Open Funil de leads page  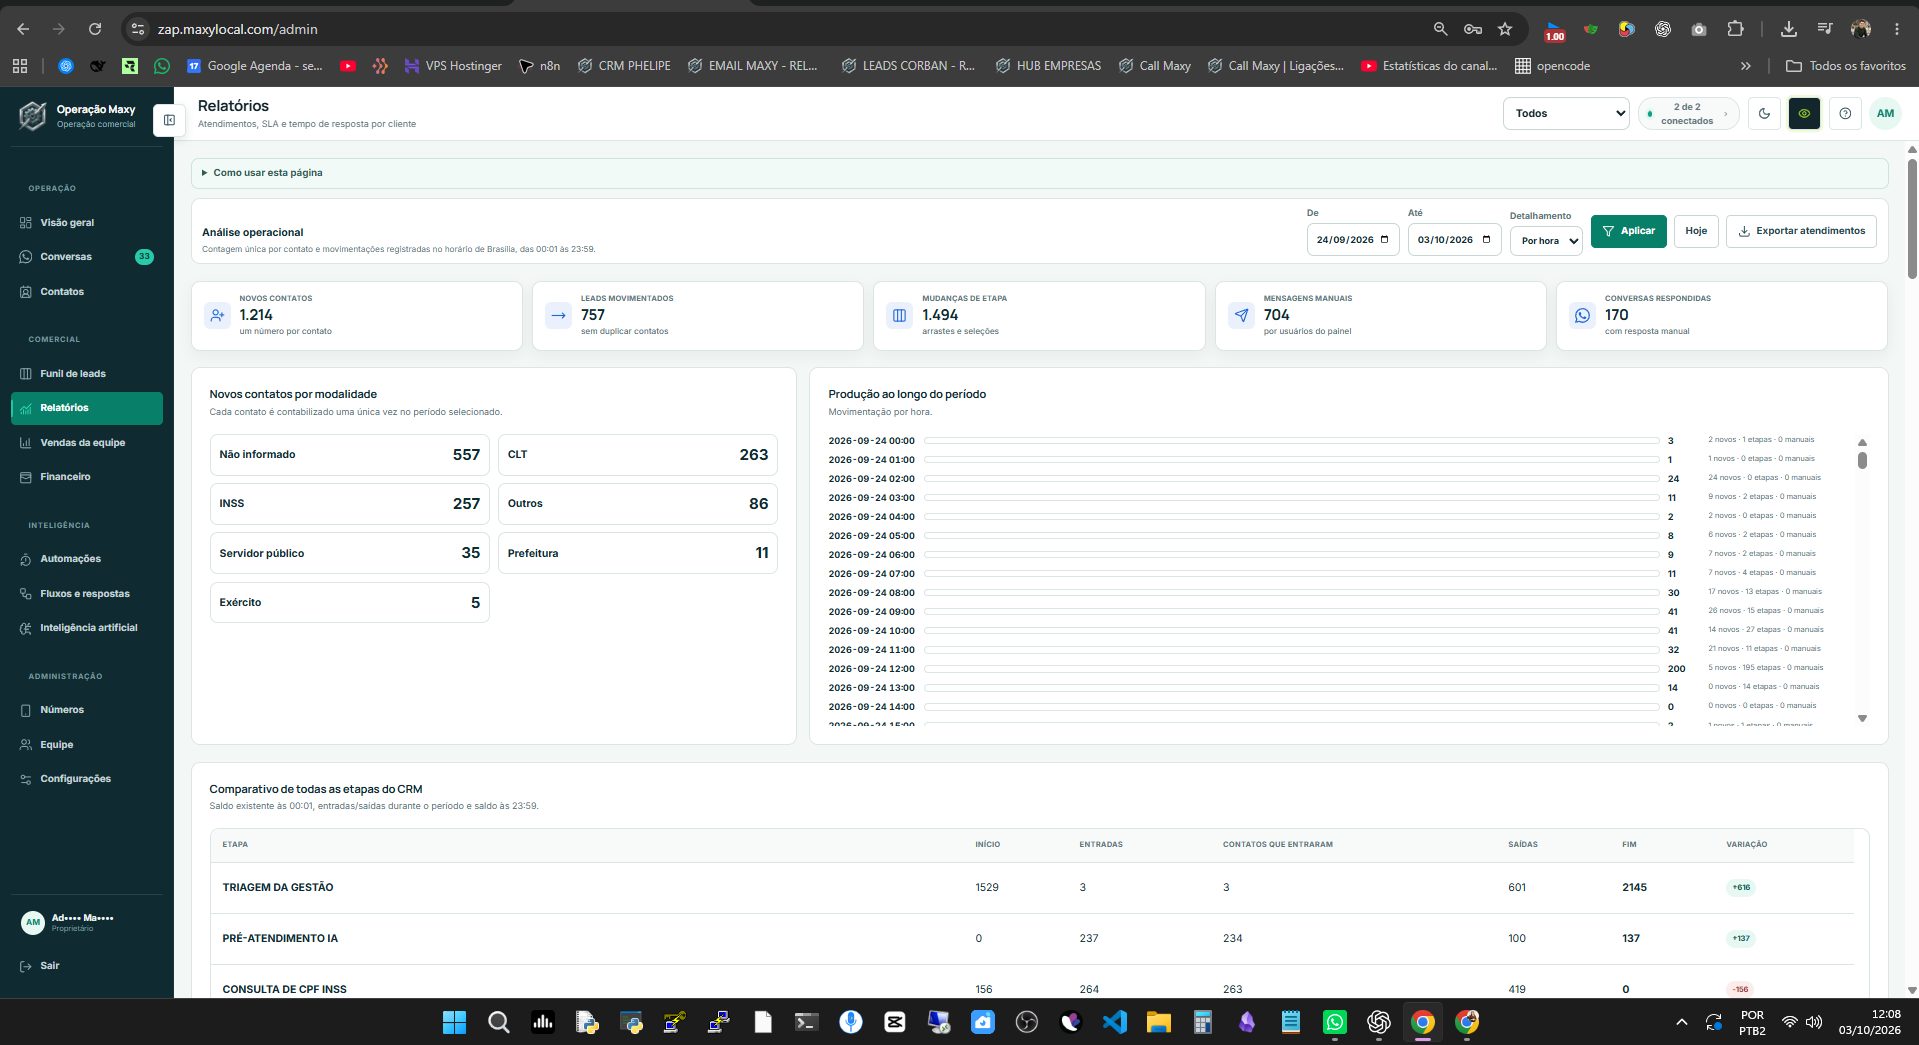pyautogui.click(x=86, y=374)
